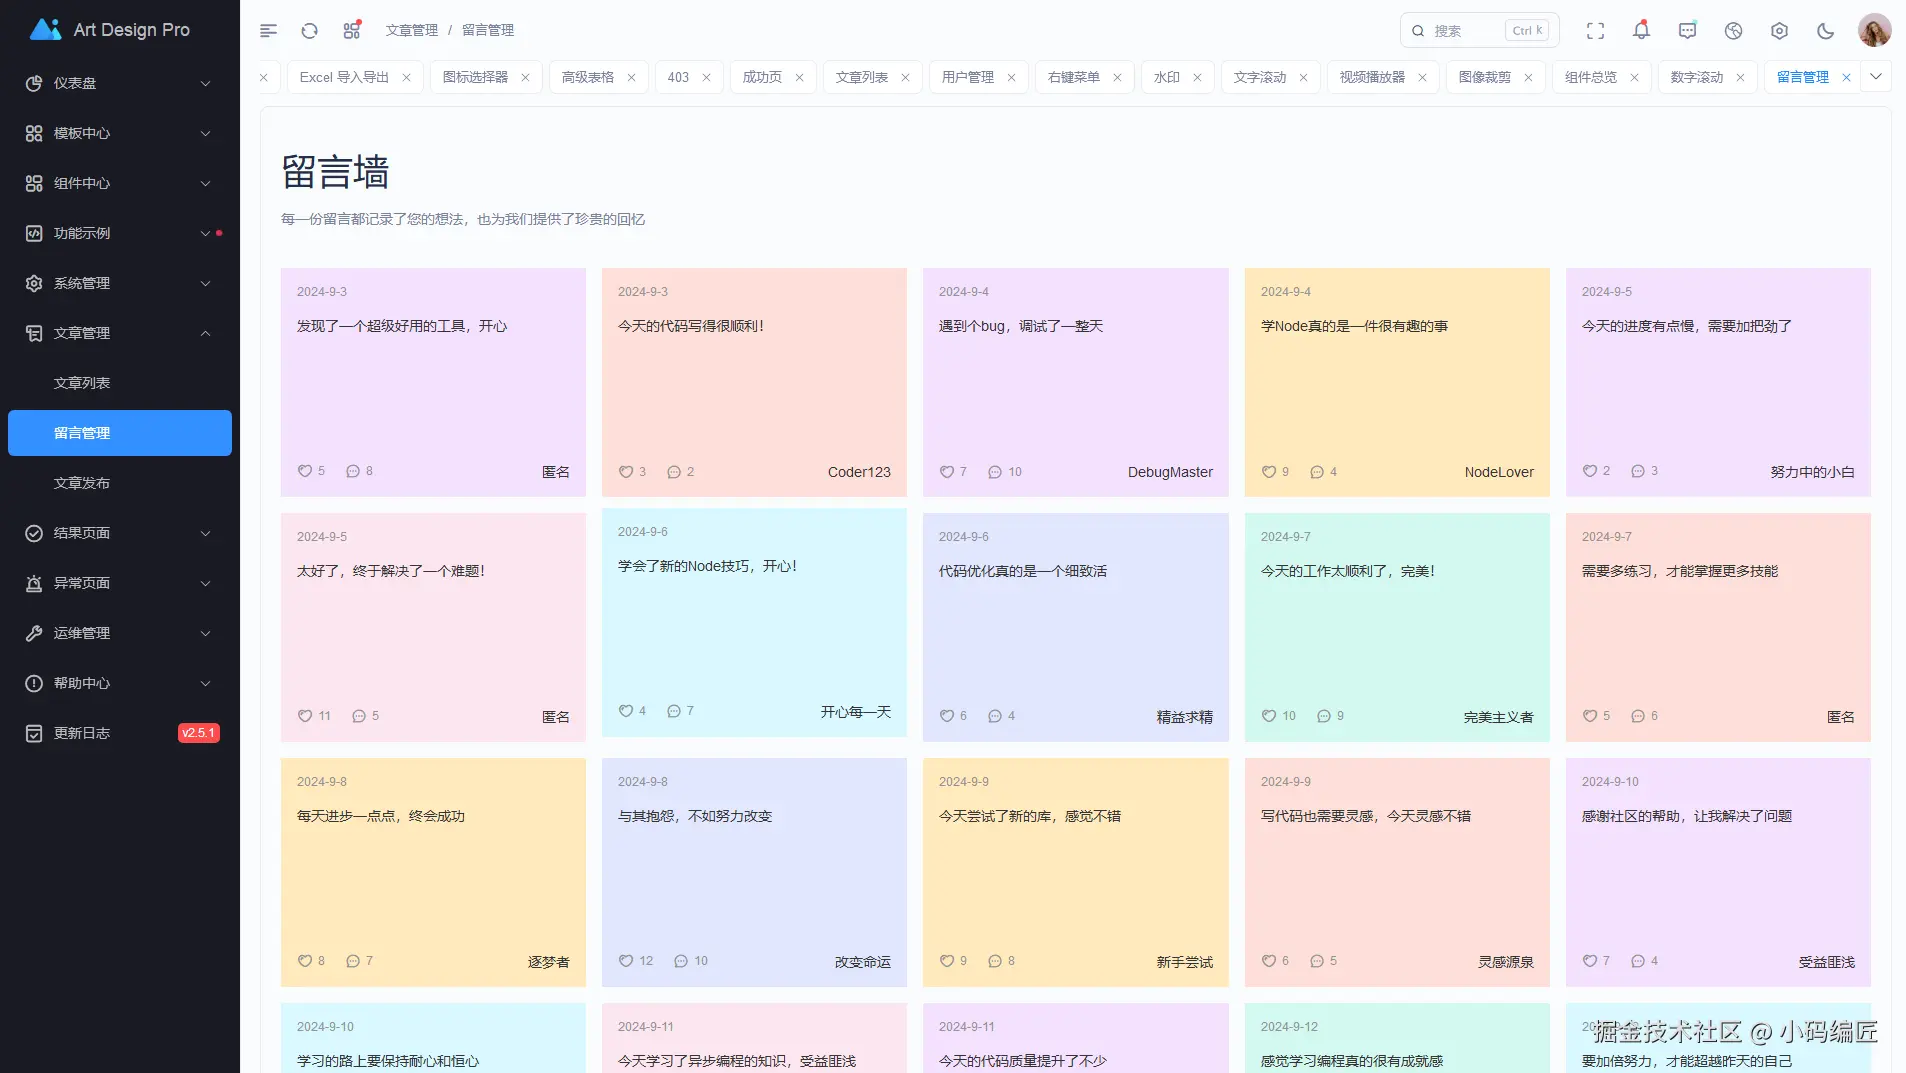Expand the 结果页面 sidebar menu
1906x1073 pixels.
coord(120,533)
